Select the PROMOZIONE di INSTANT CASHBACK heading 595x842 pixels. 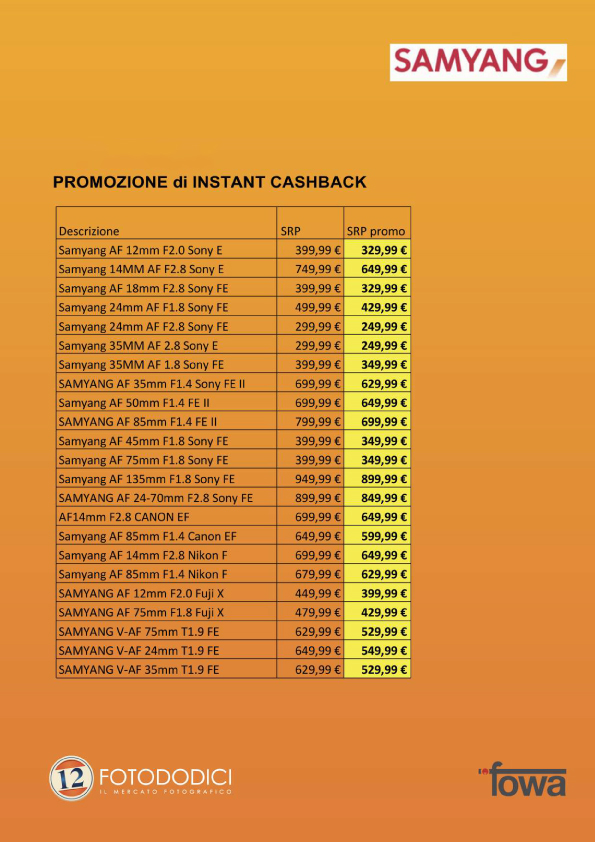(x=209, y=182)
